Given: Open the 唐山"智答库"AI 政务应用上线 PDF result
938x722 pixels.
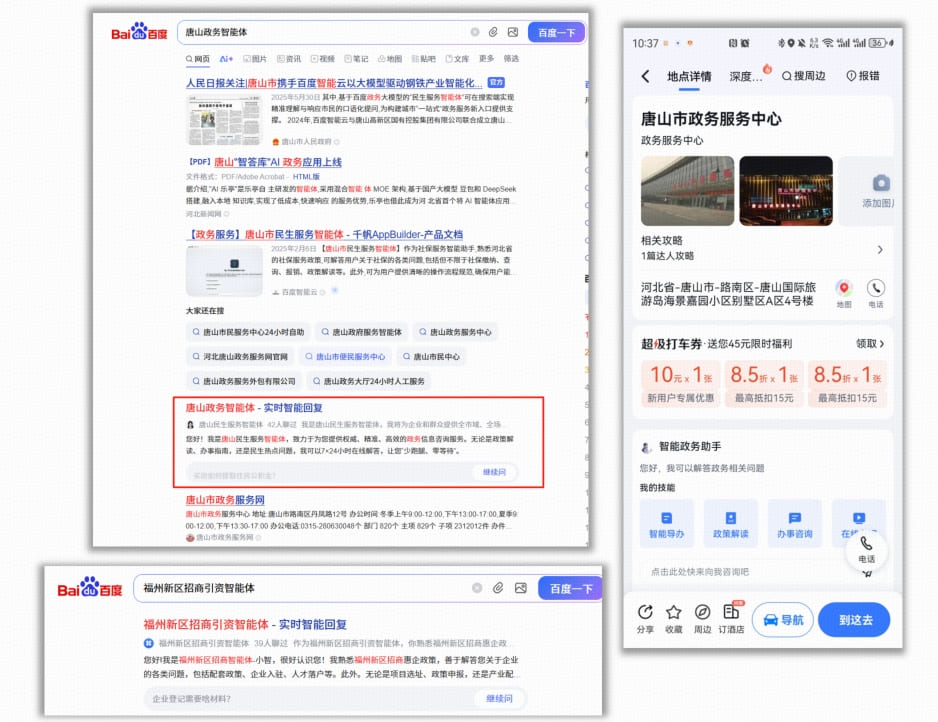Looking at the screenshot, I should tap(278, 162).
